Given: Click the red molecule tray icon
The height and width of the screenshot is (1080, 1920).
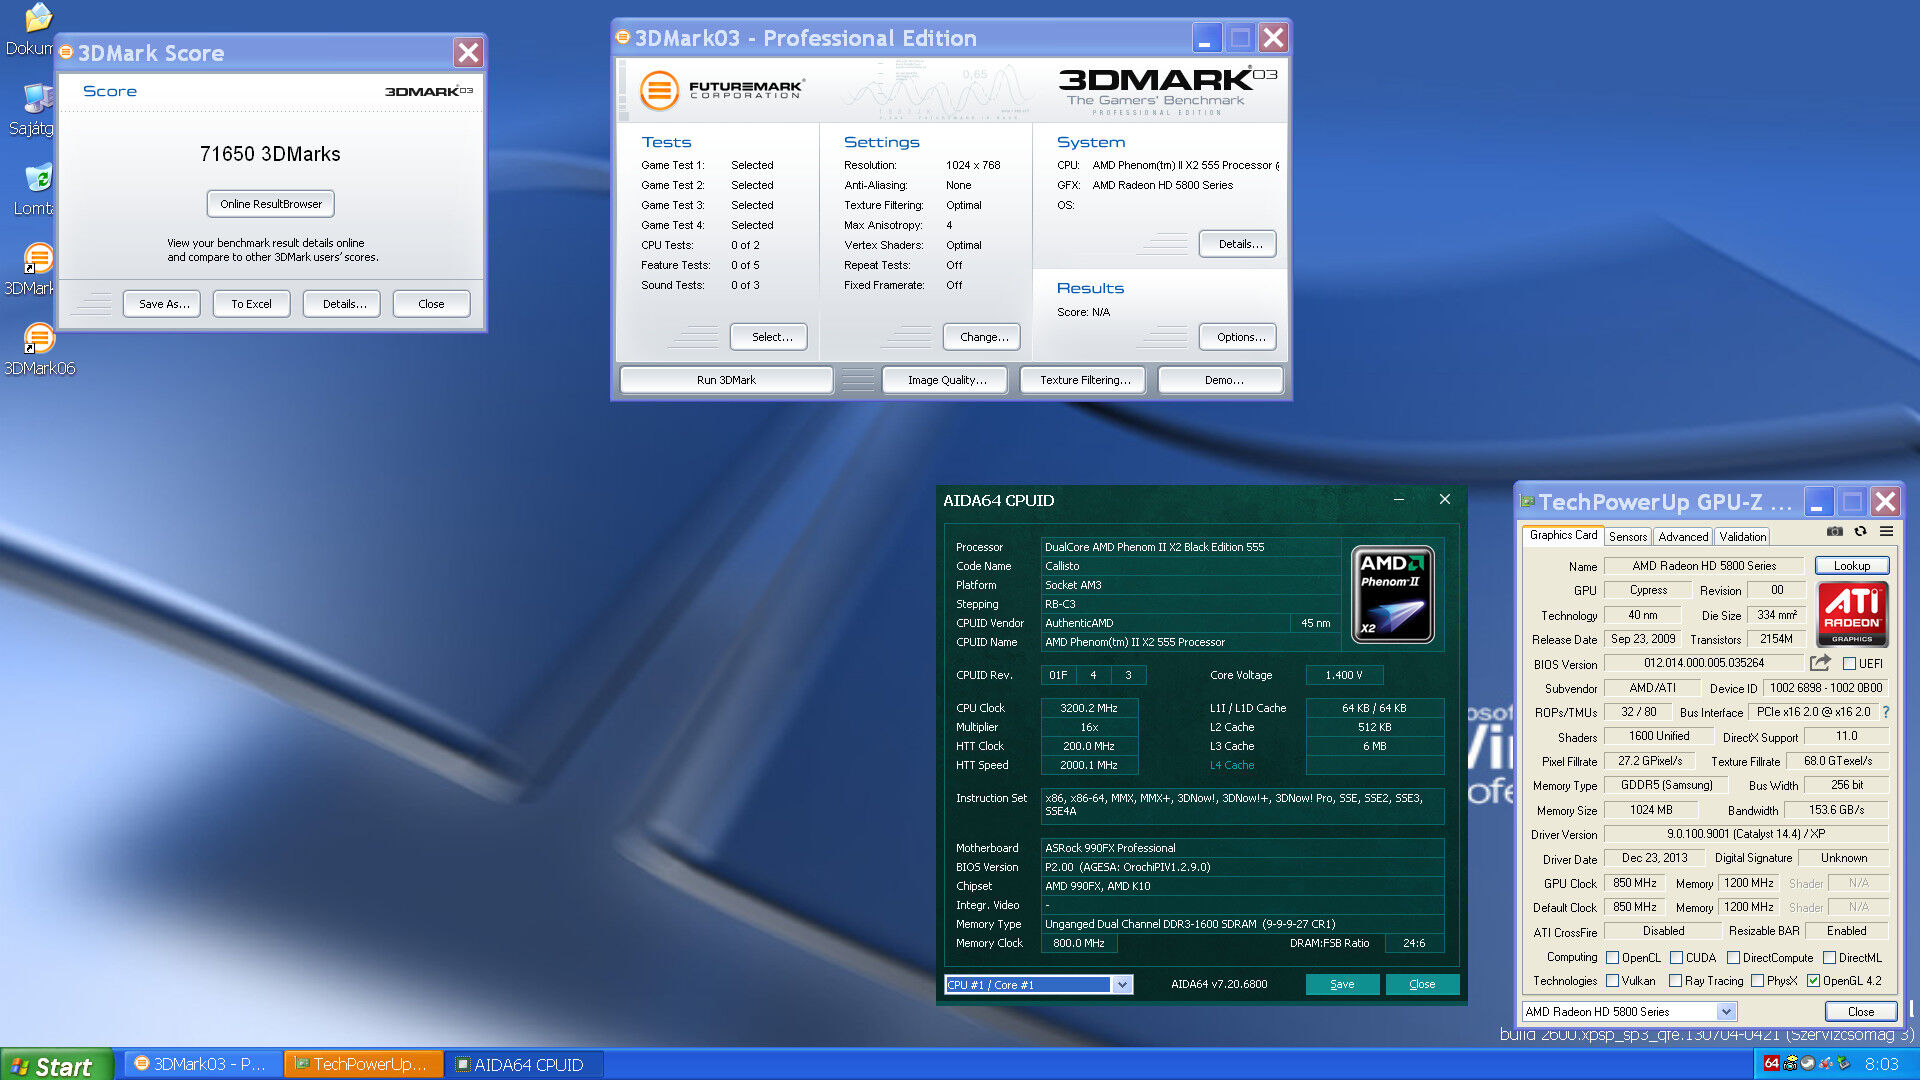Looking at the screenshot, I should coord(1826,1064).
